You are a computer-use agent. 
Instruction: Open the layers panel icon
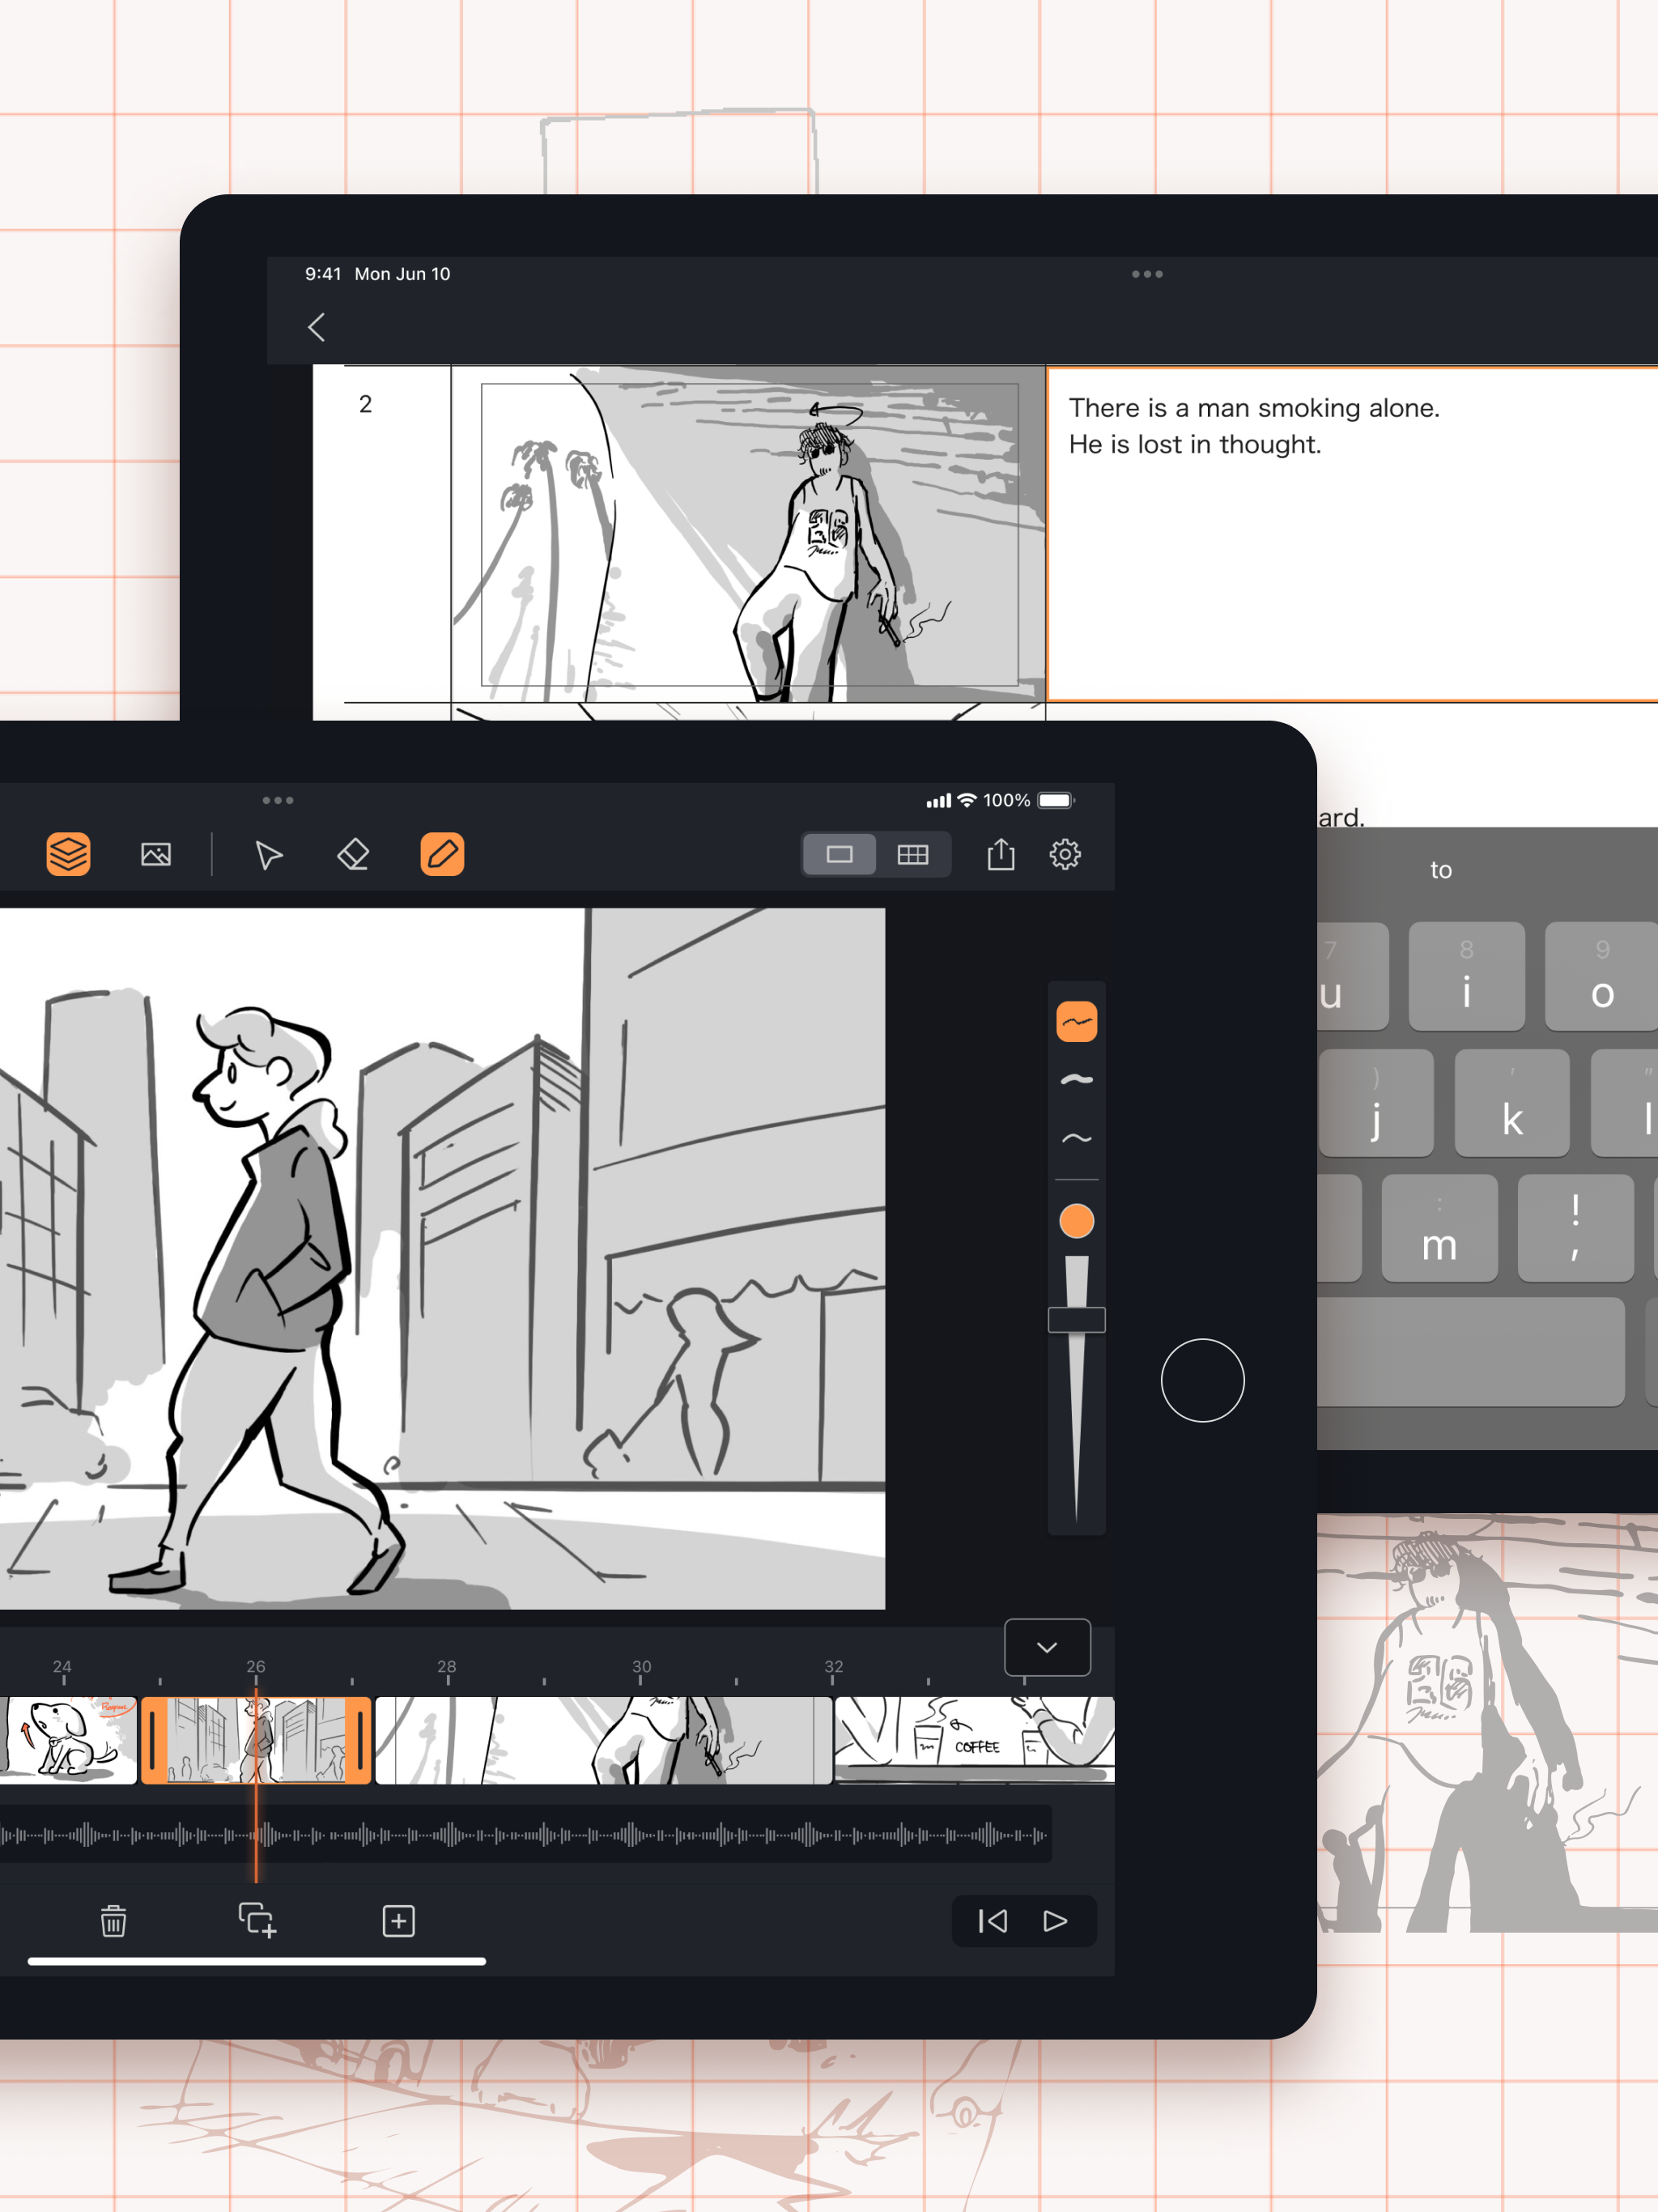pos(68,854)
